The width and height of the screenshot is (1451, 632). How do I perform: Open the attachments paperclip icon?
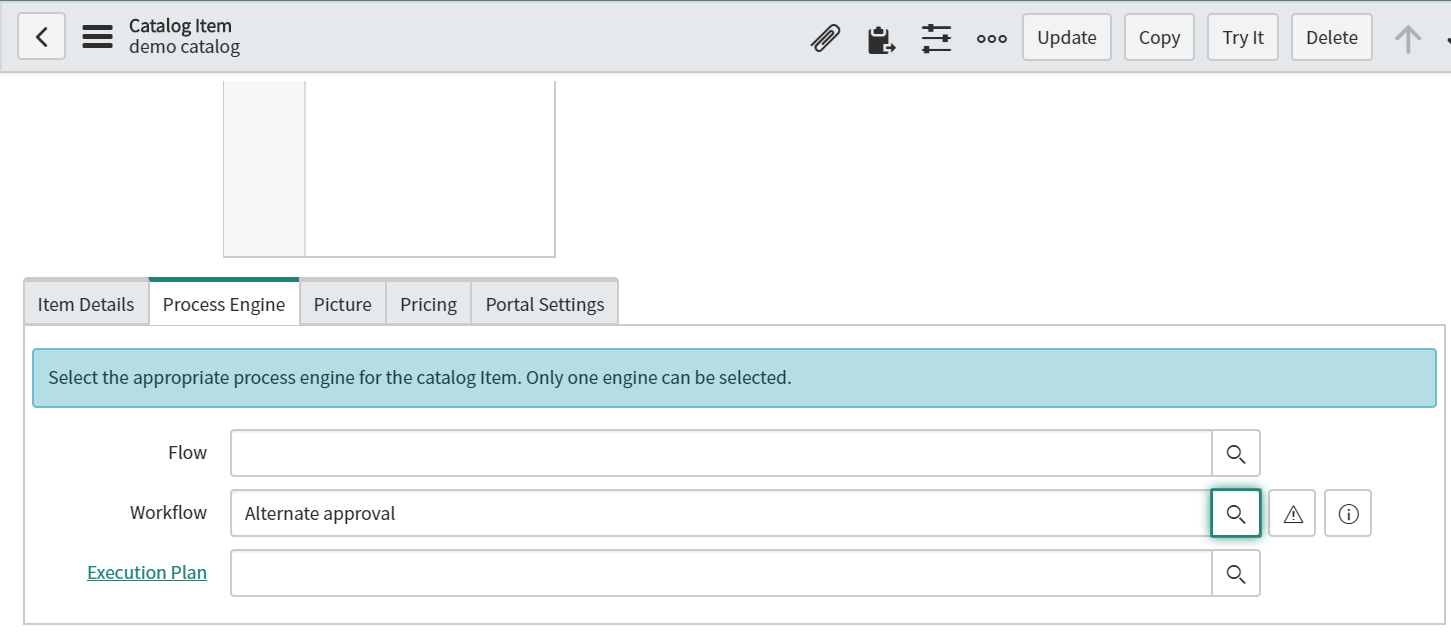pyautogui.click(x=824, y=37)
